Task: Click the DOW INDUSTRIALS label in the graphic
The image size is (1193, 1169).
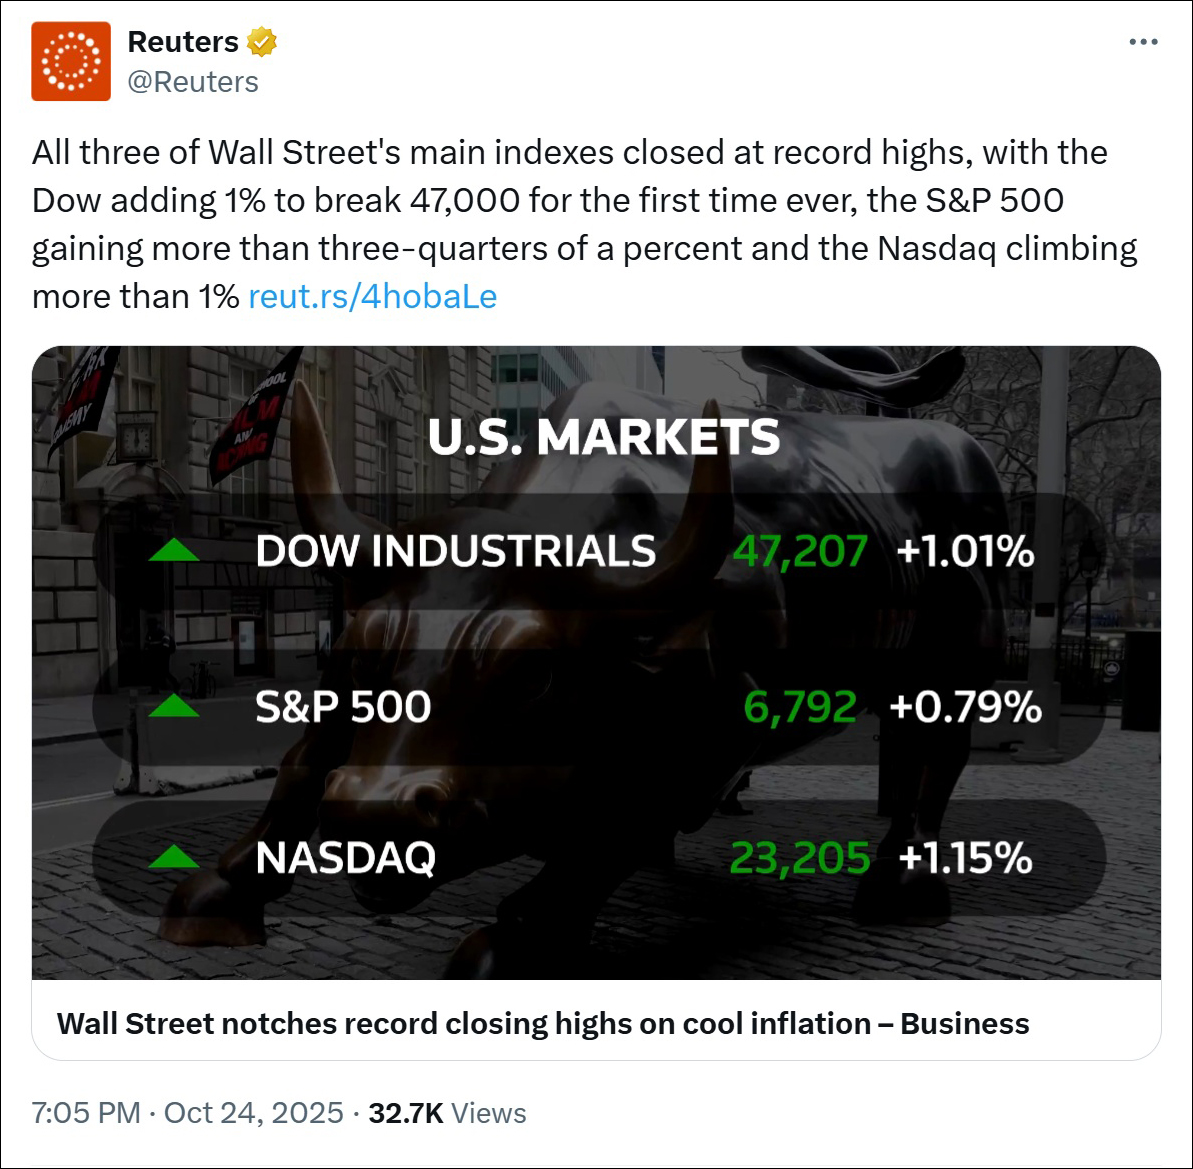Action: (x=456, y=552)
